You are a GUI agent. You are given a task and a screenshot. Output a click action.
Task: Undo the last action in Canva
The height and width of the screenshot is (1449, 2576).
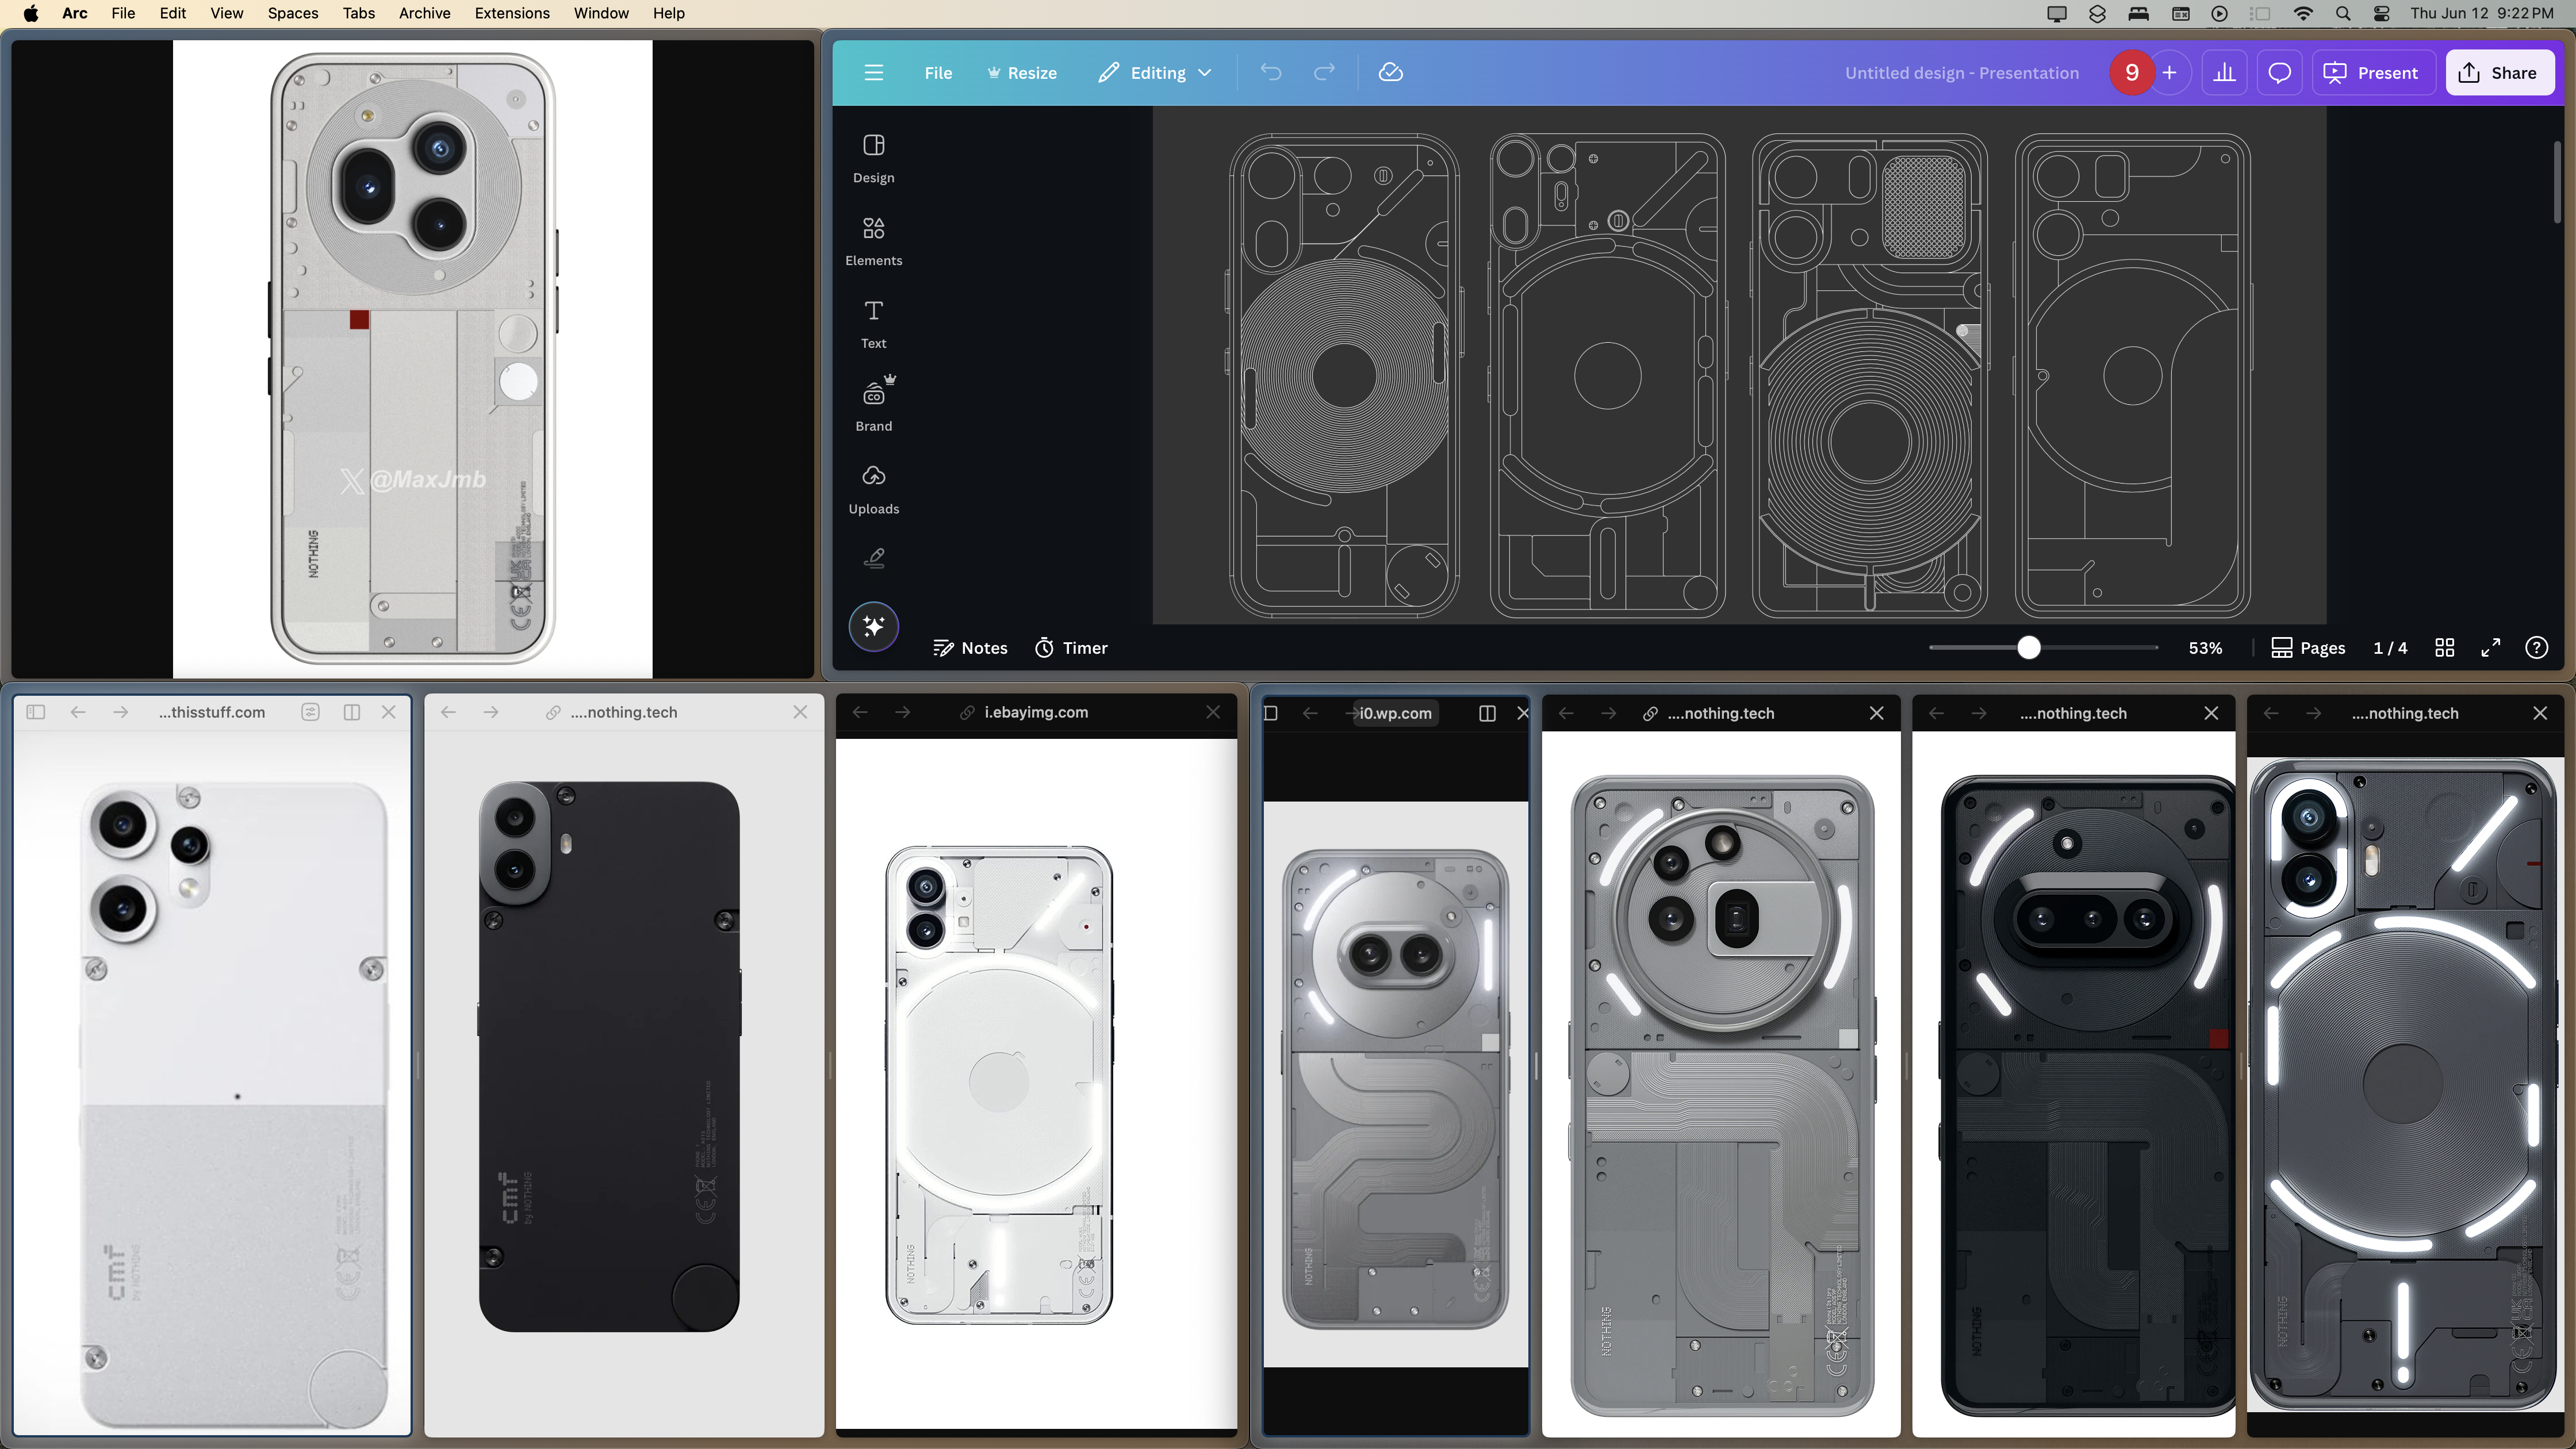[1271, 72]
